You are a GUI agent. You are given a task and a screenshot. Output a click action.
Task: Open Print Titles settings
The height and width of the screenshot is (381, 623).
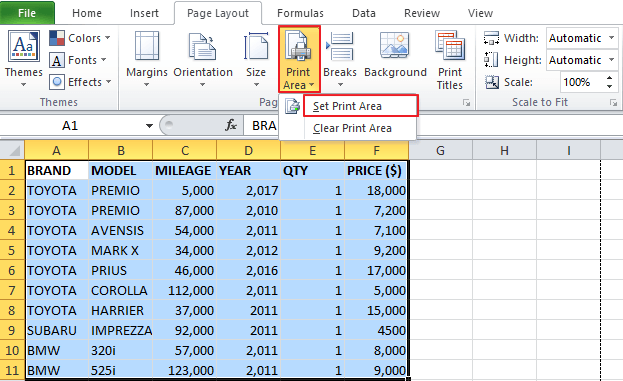coord(450,60)
